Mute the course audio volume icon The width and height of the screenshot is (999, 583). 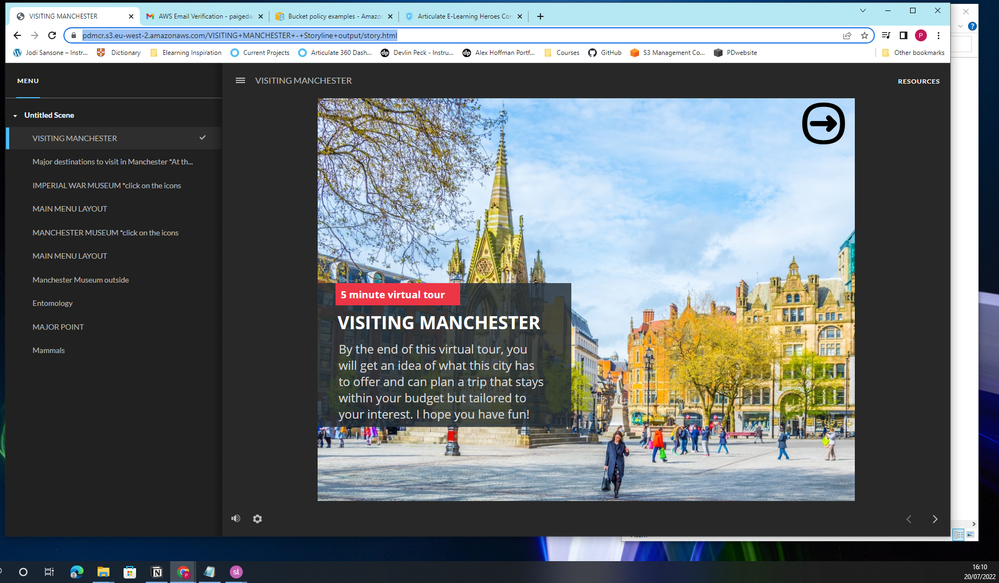pos(236,518)
